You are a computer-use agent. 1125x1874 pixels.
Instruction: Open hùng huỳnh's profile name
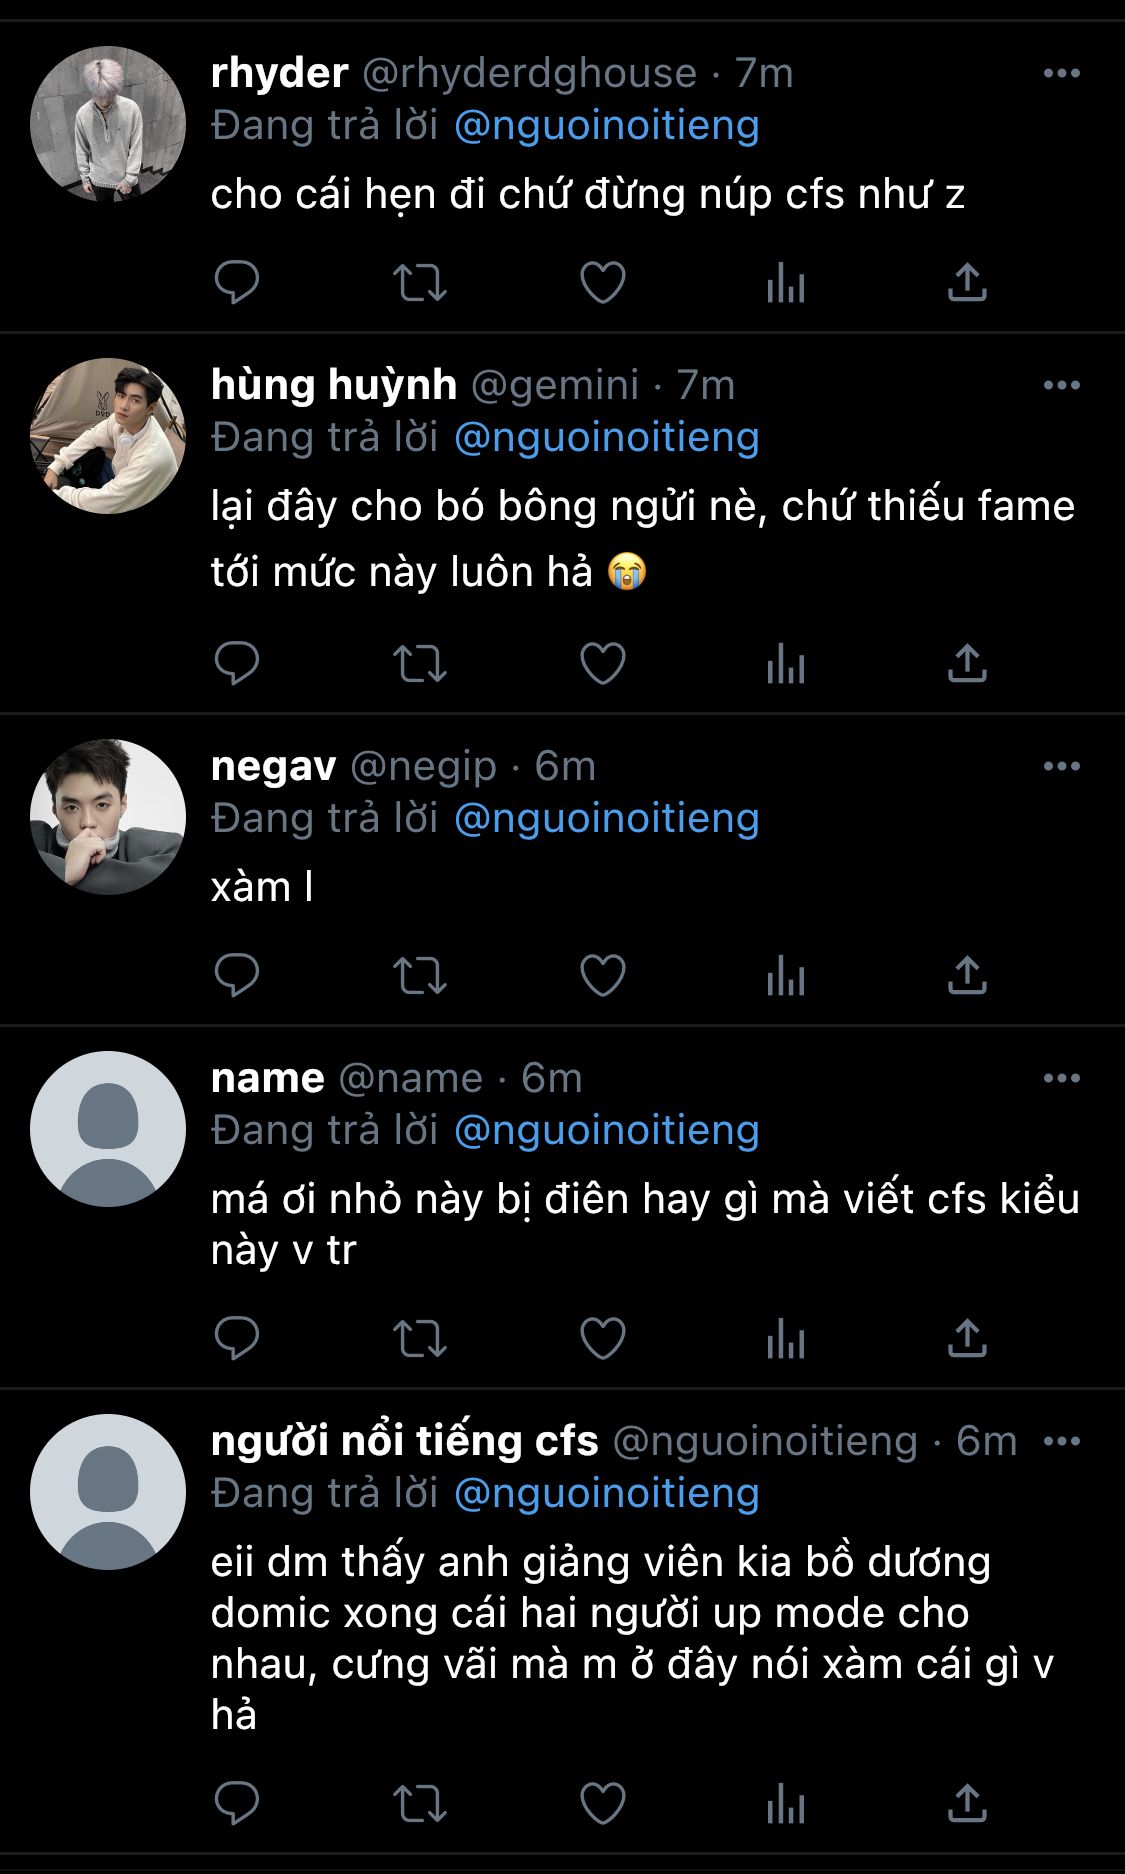[x=334, y=385]
